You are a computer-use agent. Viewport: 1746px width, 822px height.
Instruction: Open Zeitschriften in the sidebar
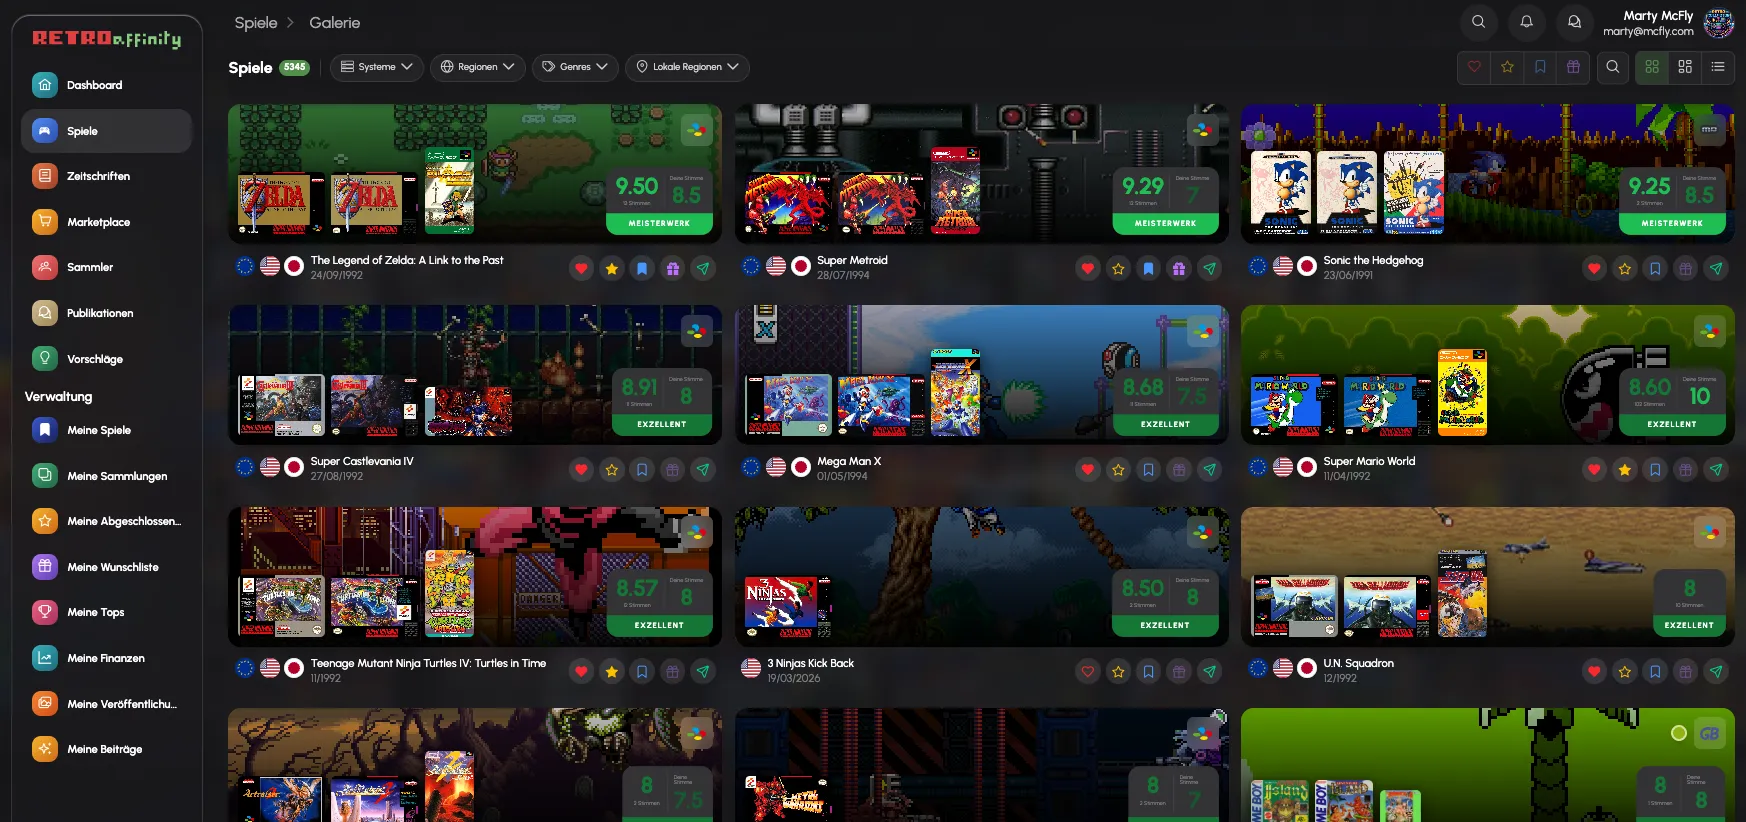(106, 176)
